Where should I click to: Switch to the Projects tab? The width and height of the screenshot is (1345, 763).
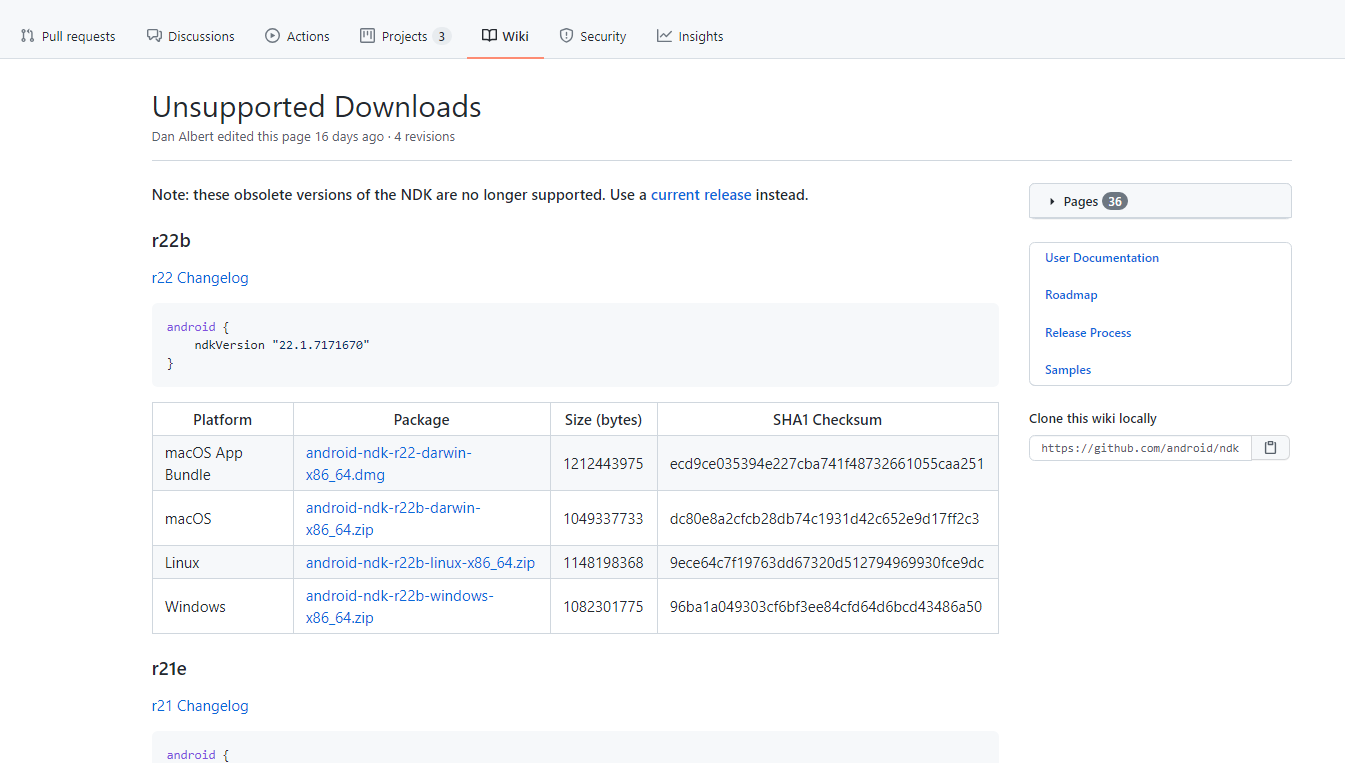coord(405,36)
